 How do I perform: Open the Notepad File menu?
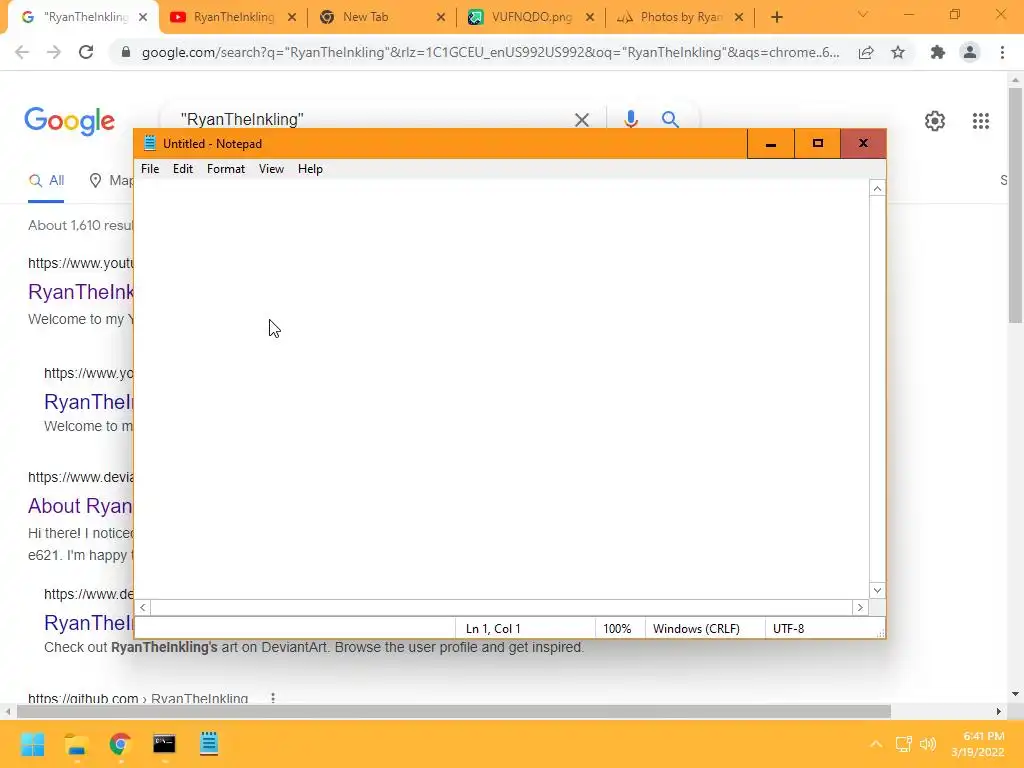point(150,168)
